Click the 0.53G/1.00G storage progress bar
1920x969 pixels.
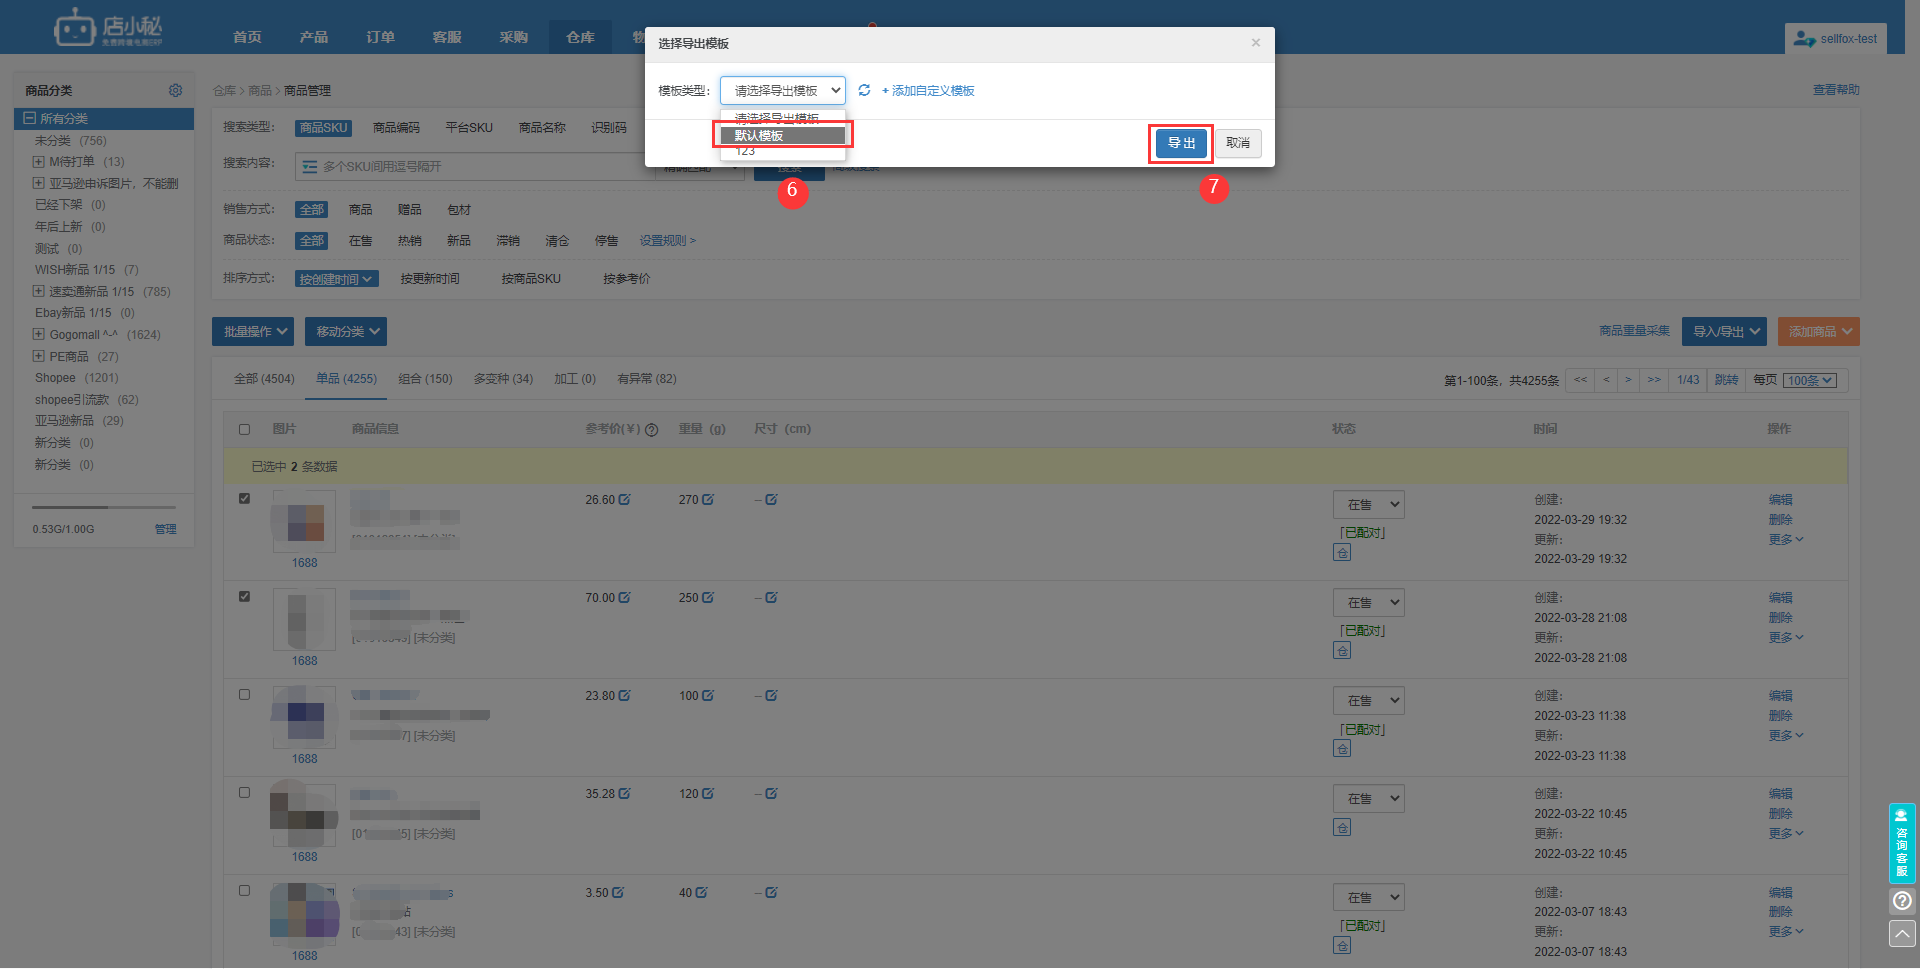(x=104, y=508)
